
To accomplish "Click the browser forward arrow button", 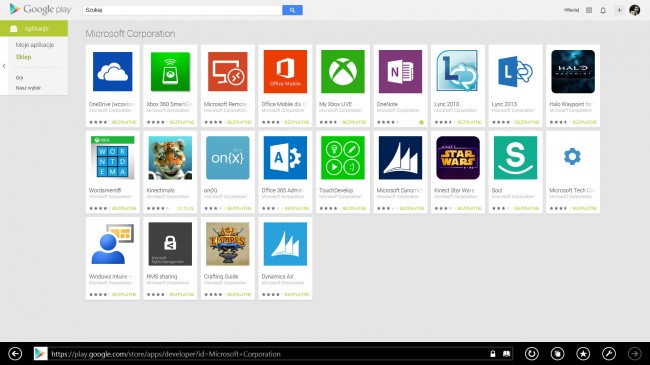I will (x=635, y=354).
